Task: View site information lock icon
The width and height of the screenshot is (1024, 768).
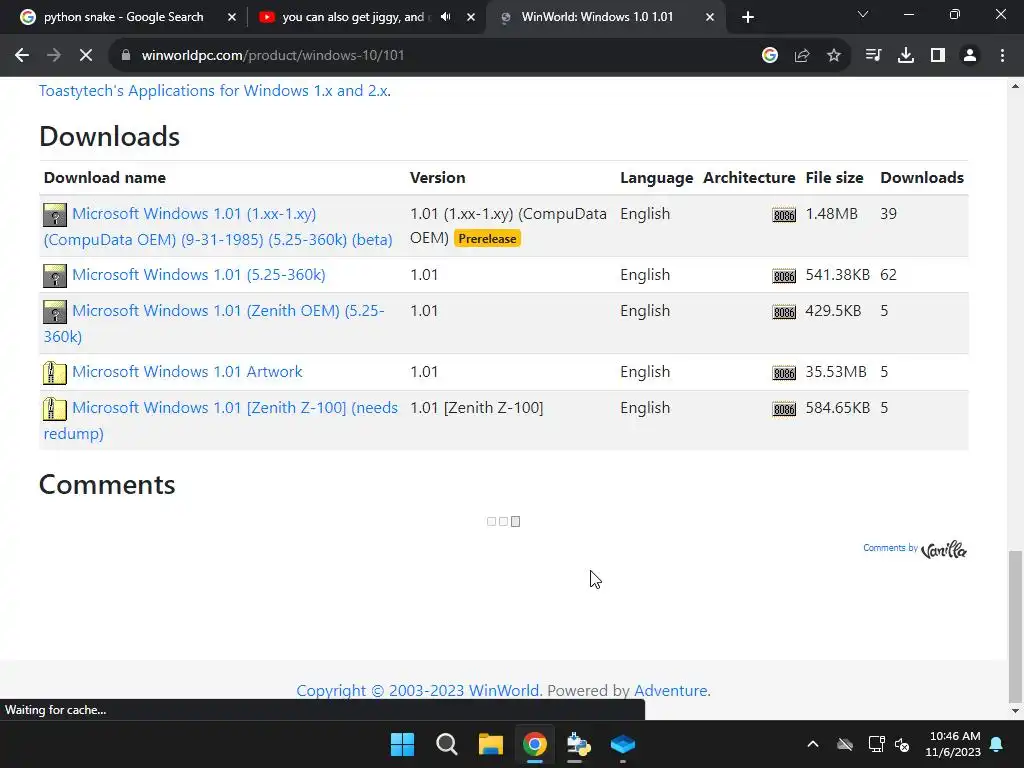Action: point(126,56)
